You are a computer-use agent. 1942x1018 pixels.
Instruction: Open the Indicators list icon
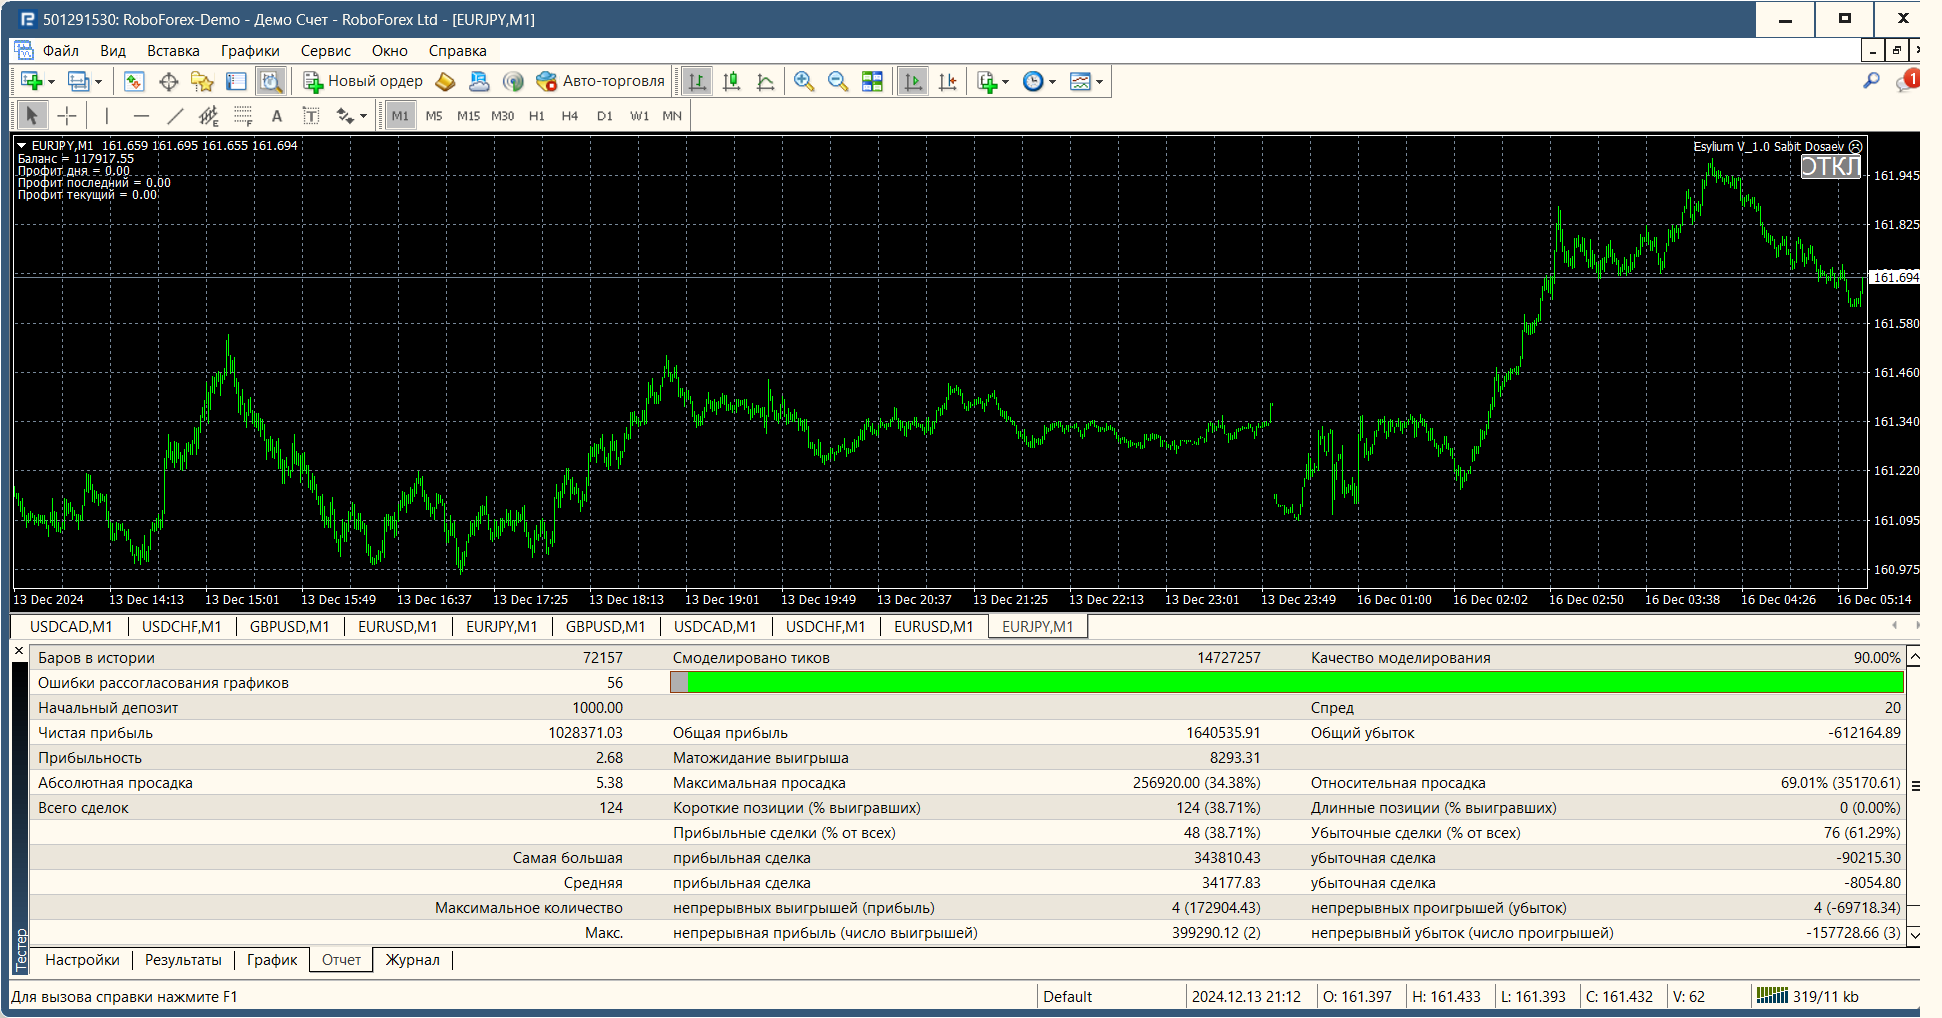(988, 82)
